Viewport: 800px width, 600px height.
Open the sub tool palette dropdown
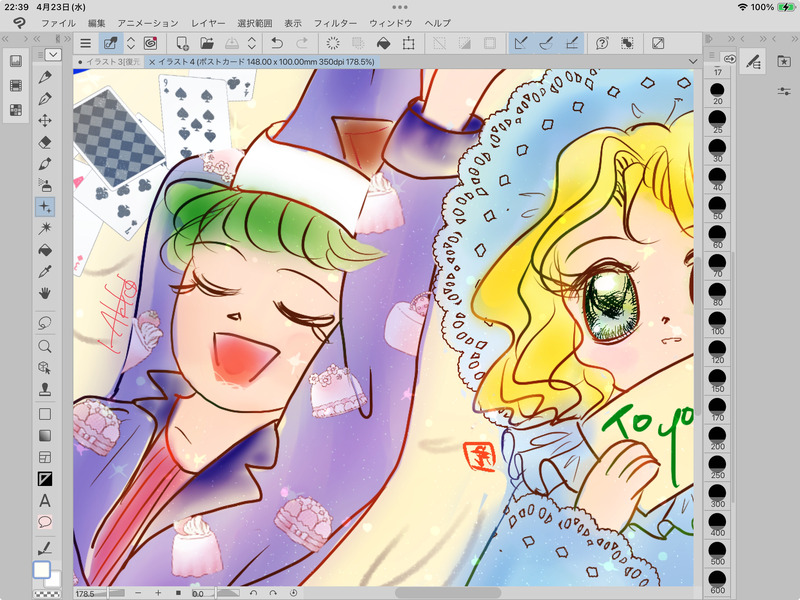(x=53, y=55)
